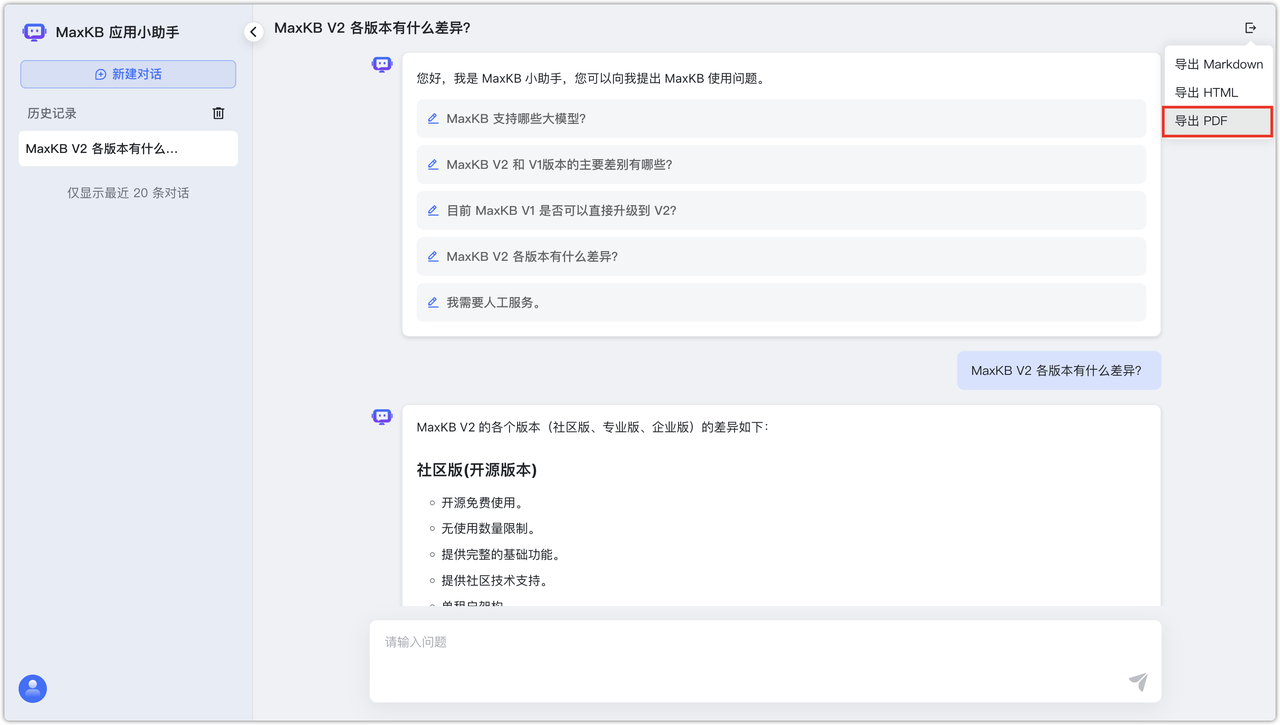Choose 导出 PDF from the export menu
The image size is (1280, 725).
1218,122
